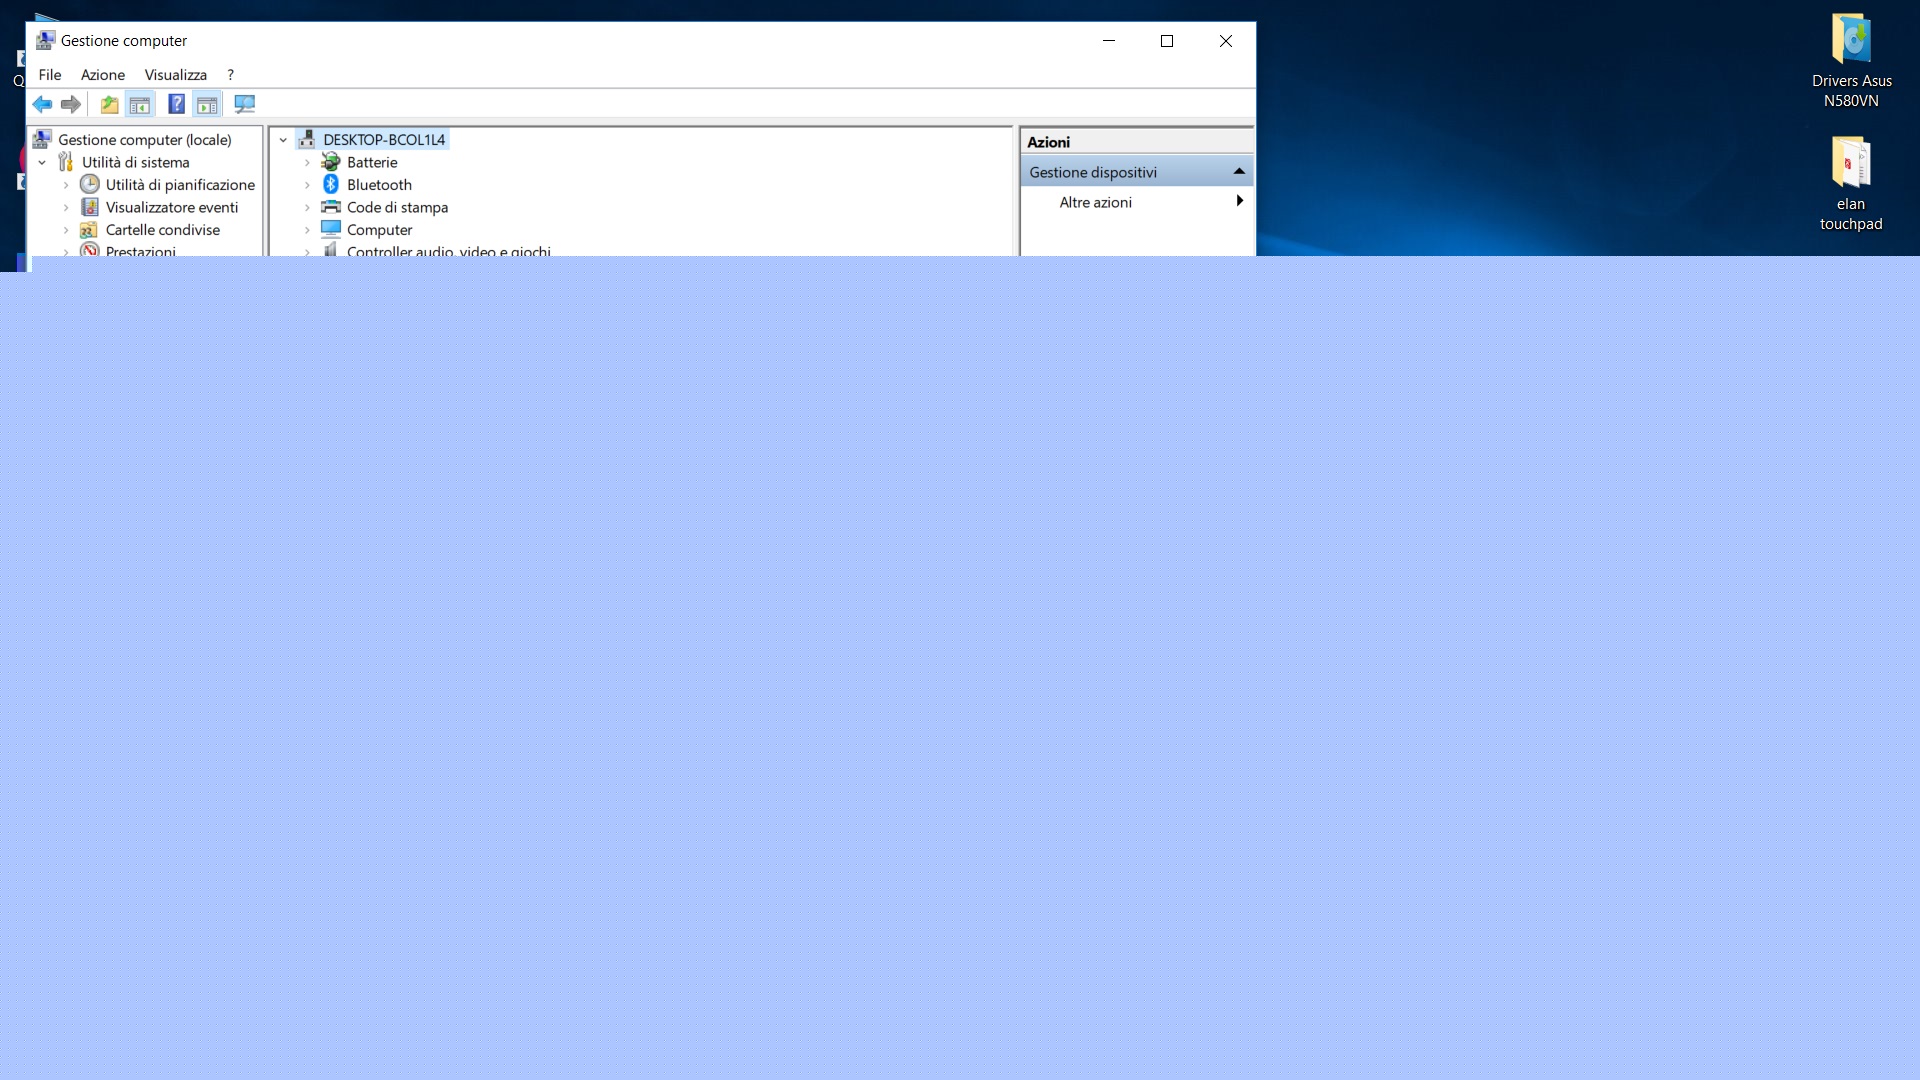
Task: Click the tools icon of Utilità di sistema
Action: click(x=66, y=162)
